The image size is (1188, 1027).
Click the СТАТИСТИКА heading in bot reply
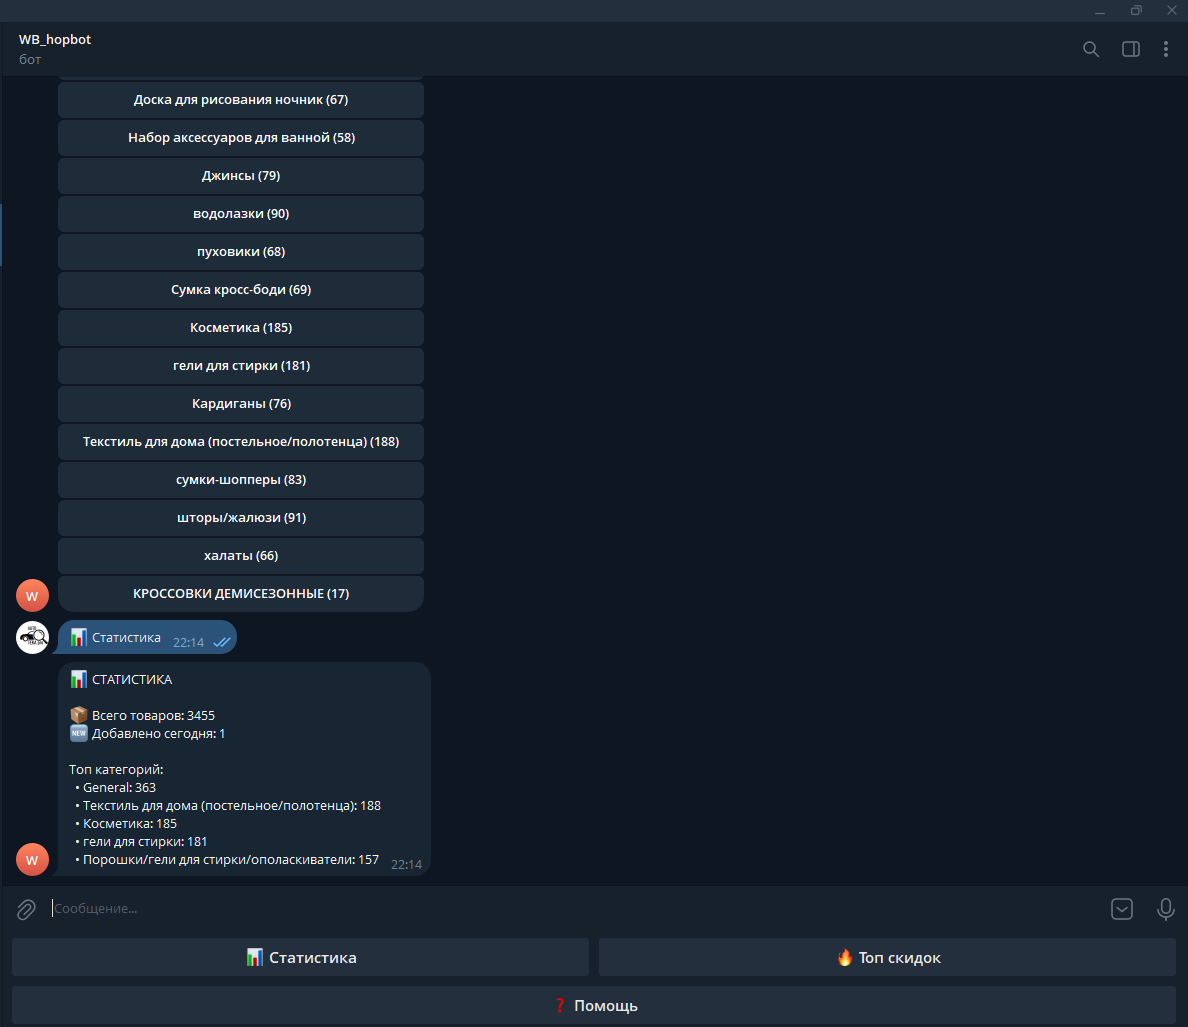tap(132, 679)
